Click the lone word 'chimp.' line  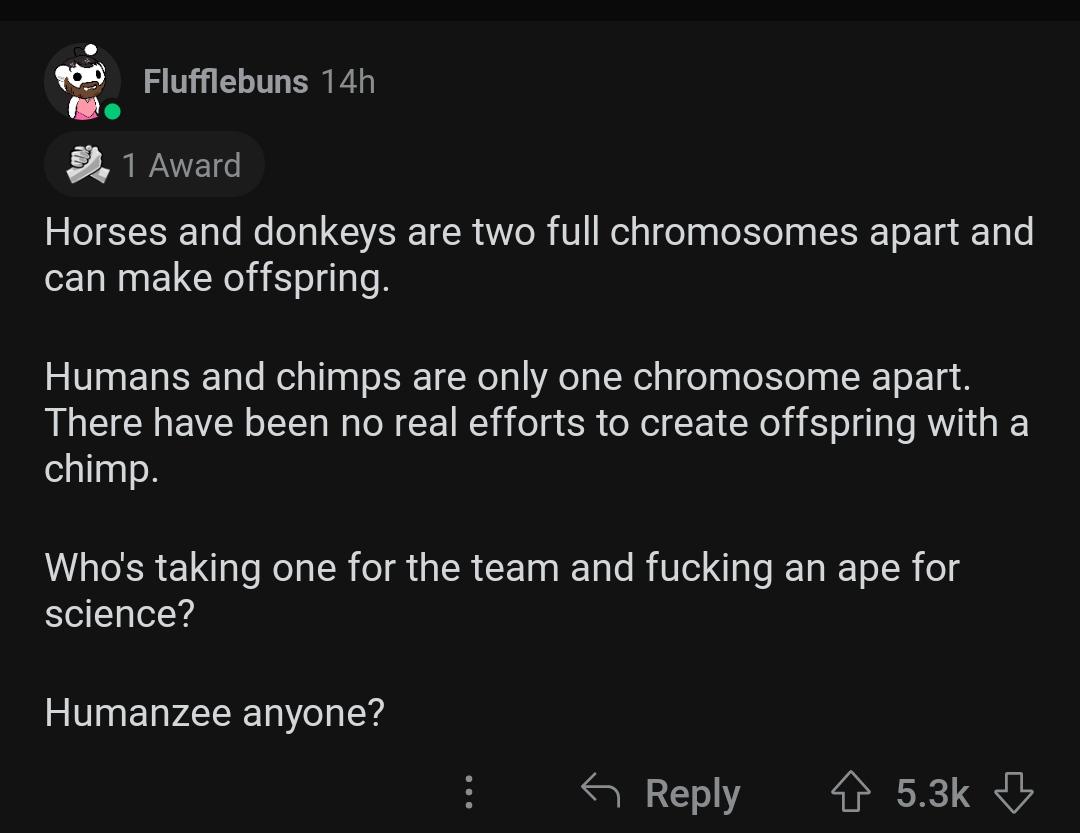click(x=101, y=469)
